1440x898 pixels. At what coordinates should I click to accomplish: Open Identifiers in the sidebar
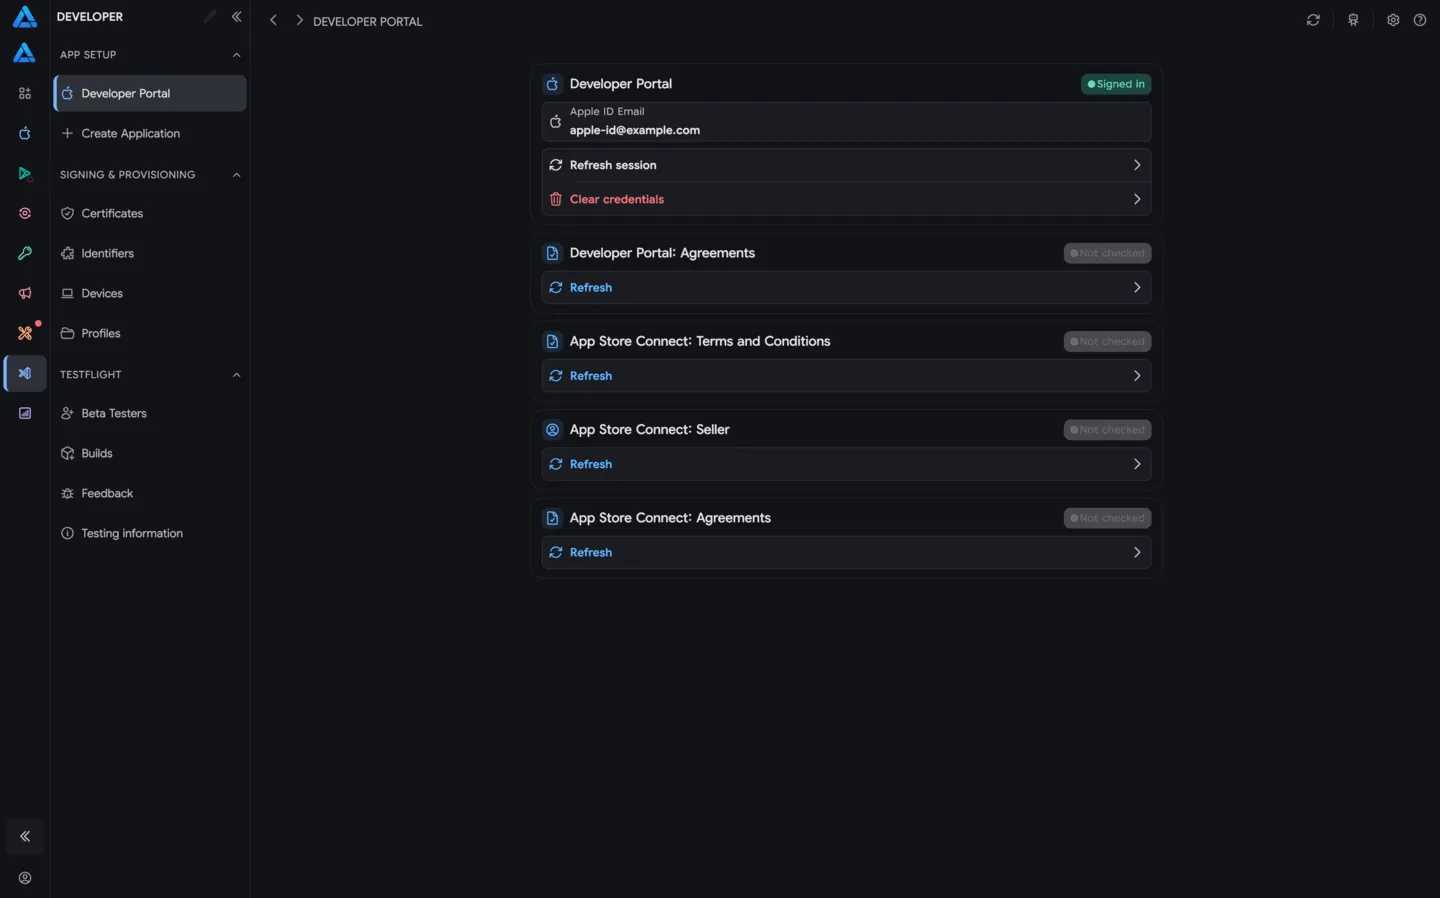click(x=150, y=253)
